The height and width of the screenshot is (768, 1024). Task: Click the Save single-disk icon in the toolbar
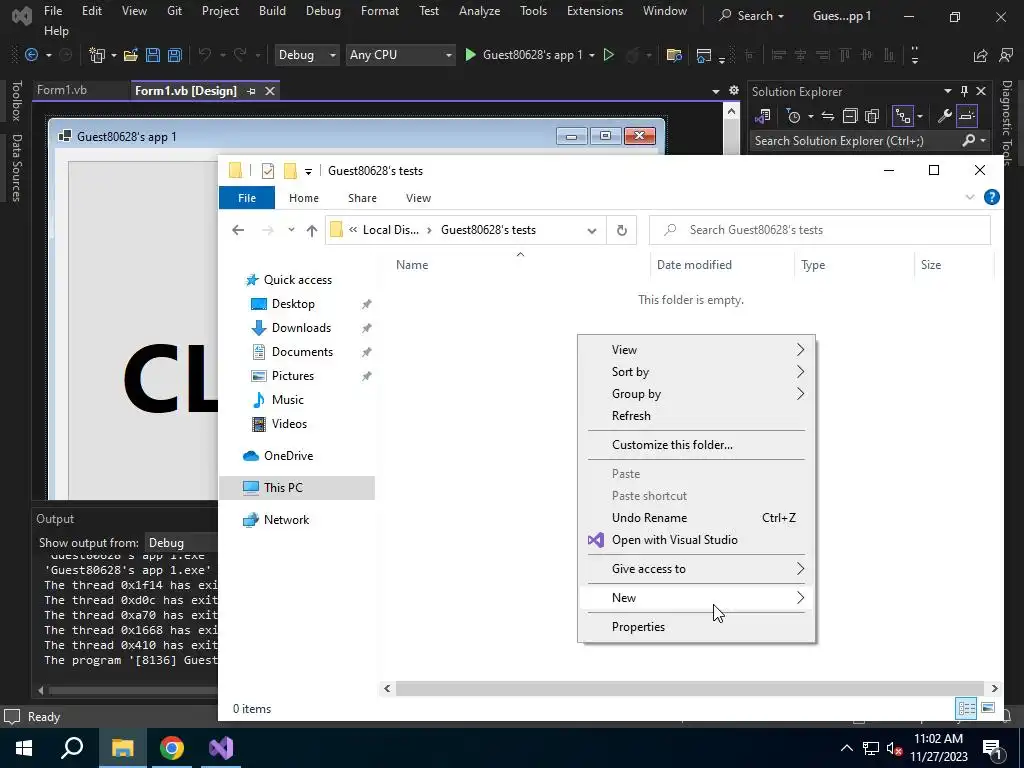point(153,55)
